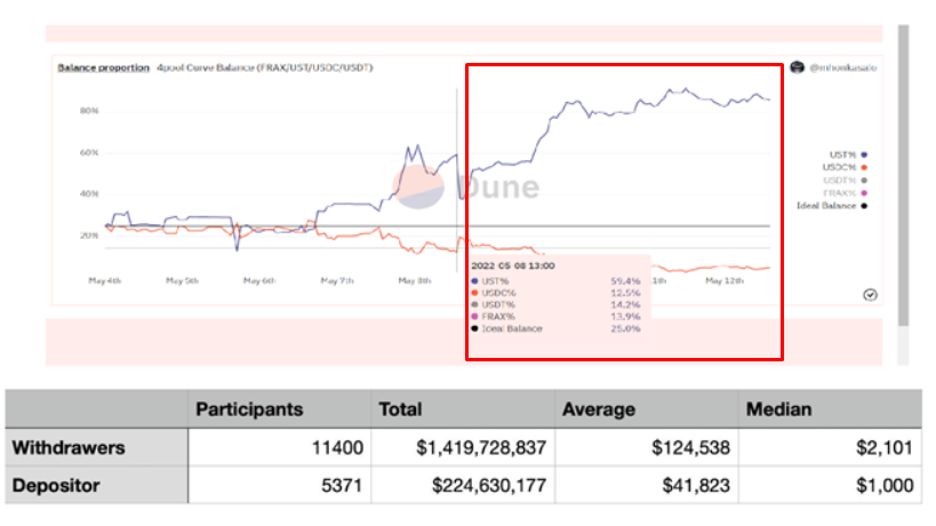The height and width of the screenshot is (526, 936).
Task: Click the $1,419,728,837 total cell
Action: [477, 450]
